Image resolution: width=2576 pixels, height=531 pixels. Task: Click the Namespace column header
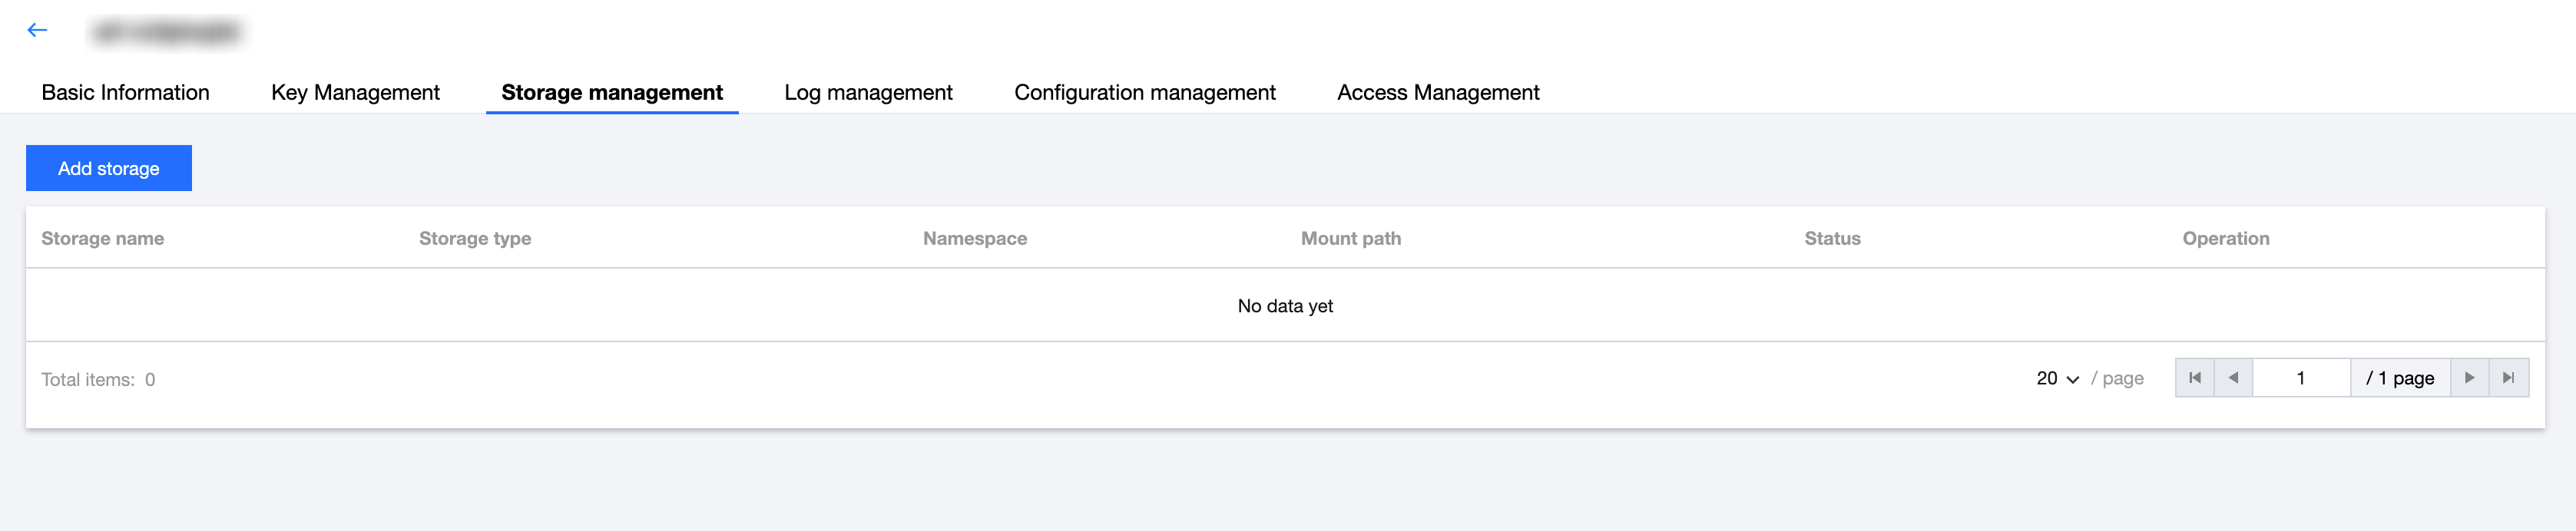pos(974,238)
